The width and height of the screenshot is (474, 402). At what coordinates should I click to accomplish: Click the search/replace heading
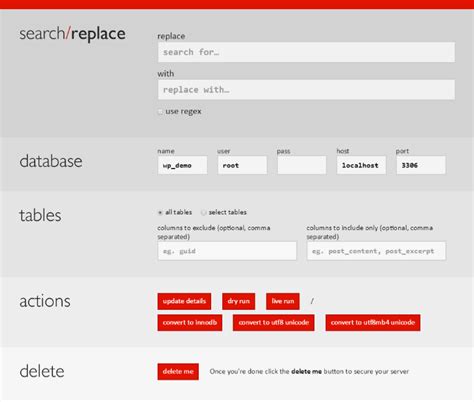point(72,34)
